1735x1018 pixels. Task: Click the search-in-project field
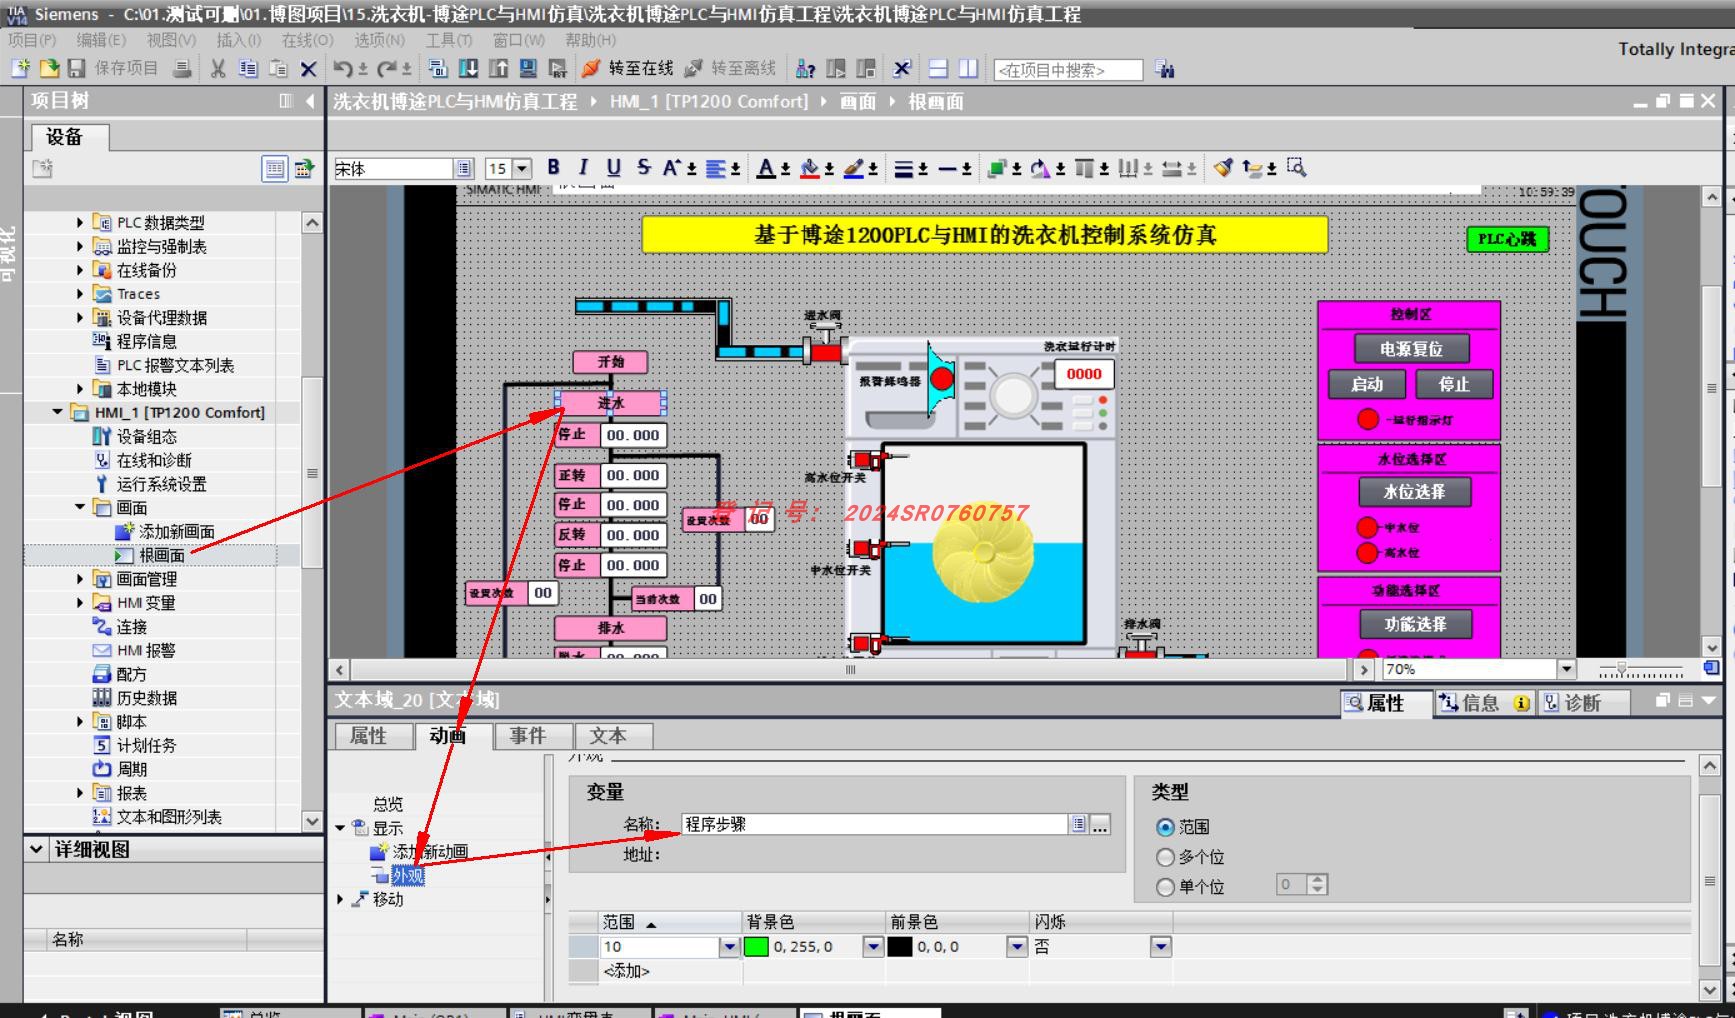[x=1068, y=70]
